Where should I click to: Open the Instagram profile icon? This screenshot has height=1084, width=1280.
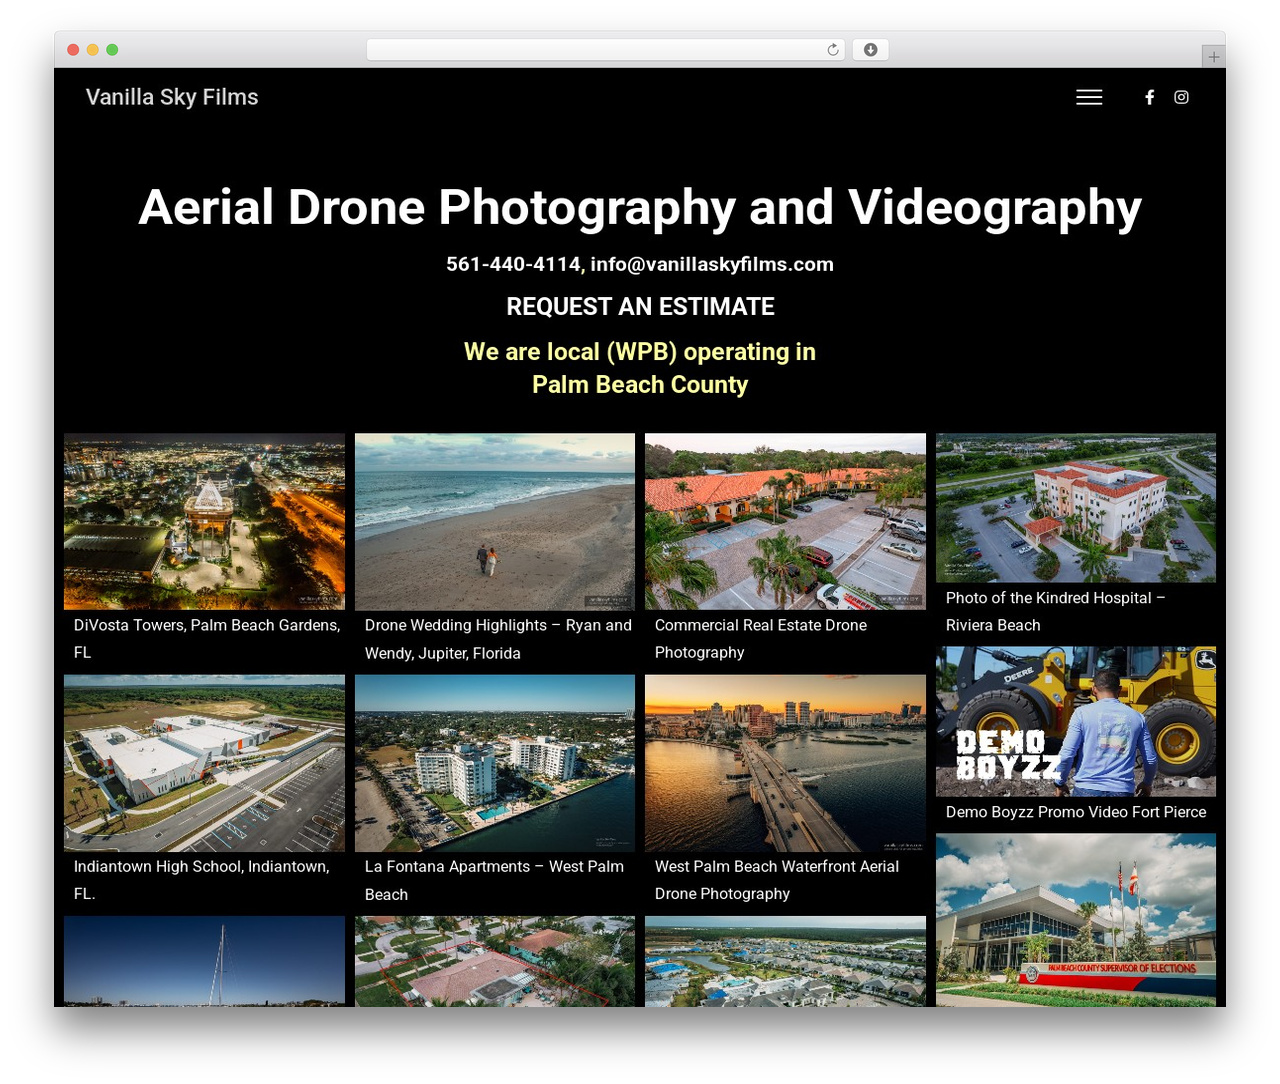(x=1181, y=97)
